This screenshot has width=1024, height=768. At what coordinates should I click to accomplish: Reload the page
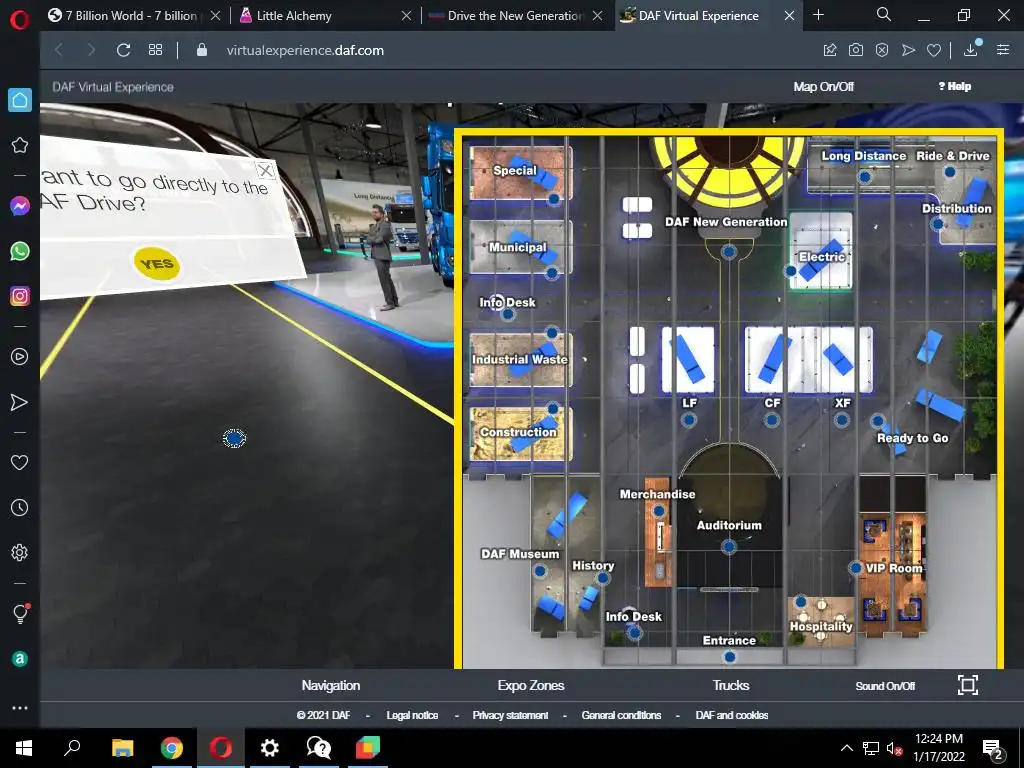[123, 50]
